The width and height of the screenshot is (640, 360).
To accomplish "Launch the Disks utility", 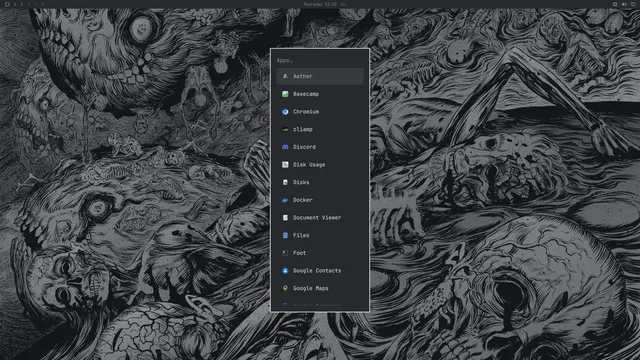I will (x=320, y=182).
